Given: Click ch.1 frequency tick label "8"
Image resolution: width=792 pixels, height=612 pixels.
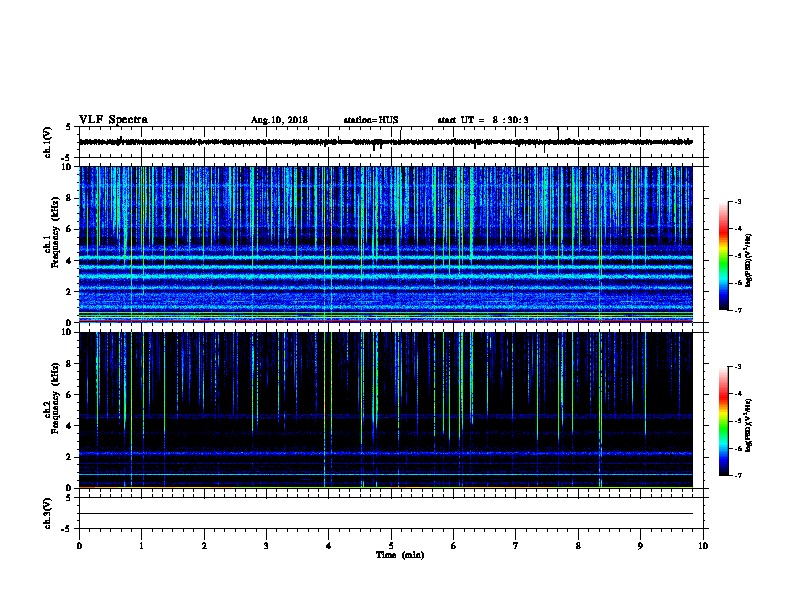Looking at the screenshot, I should pyautogui.click(x=69, y=198).
